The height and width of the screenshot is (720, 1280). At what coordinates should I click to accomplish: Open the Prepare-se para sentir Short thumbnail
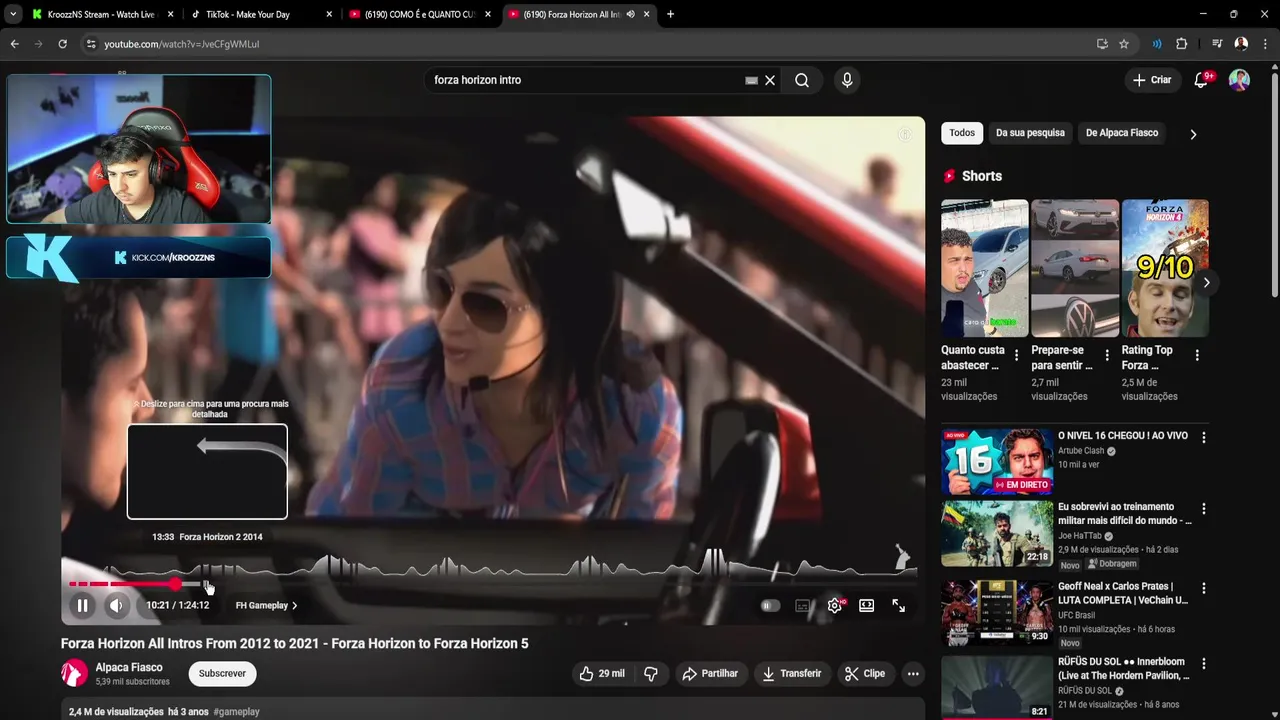pos(1074,268)
